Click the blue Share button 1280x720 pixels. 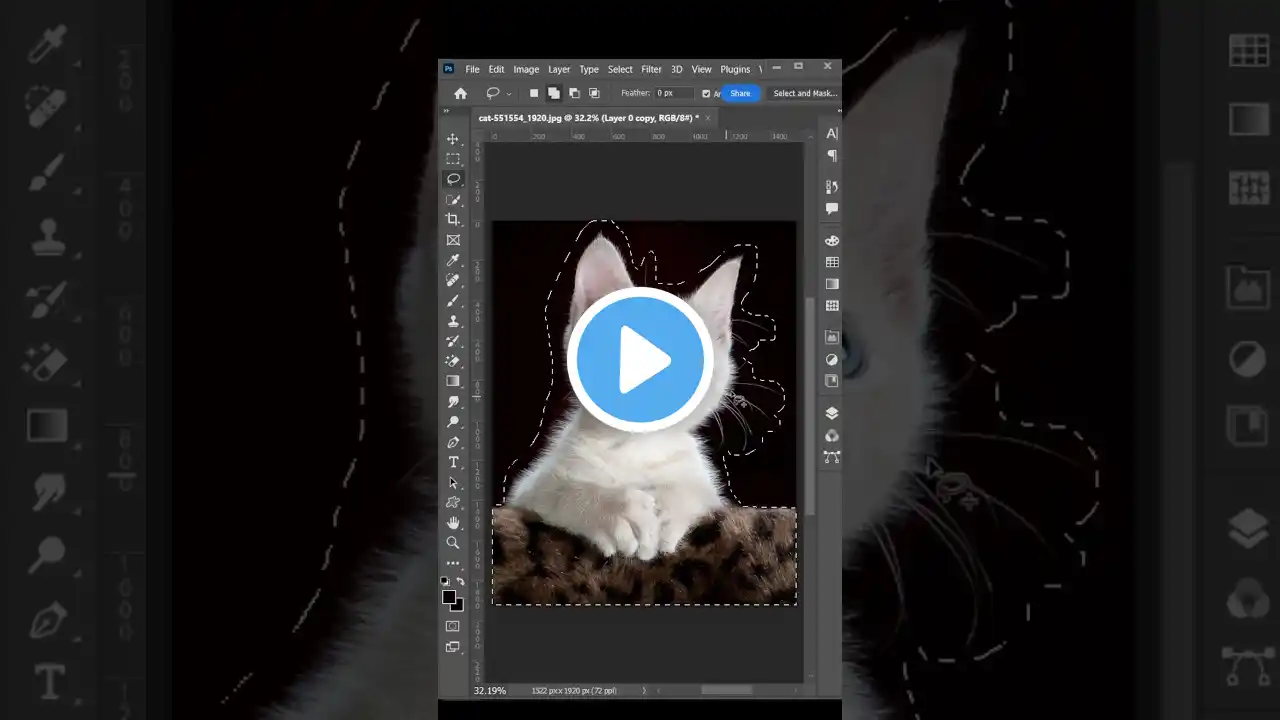tap(740, 93)
